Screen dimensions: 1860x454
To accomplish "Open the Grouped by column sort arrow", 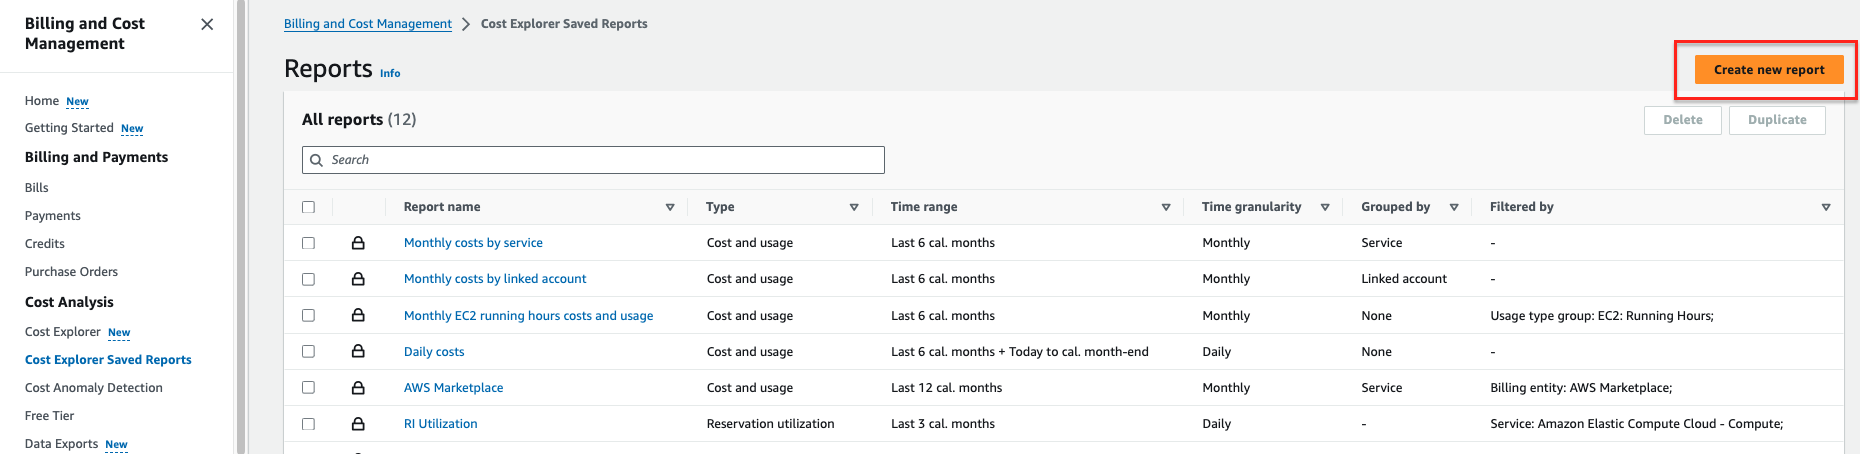I will click(x=1454, y=207).
